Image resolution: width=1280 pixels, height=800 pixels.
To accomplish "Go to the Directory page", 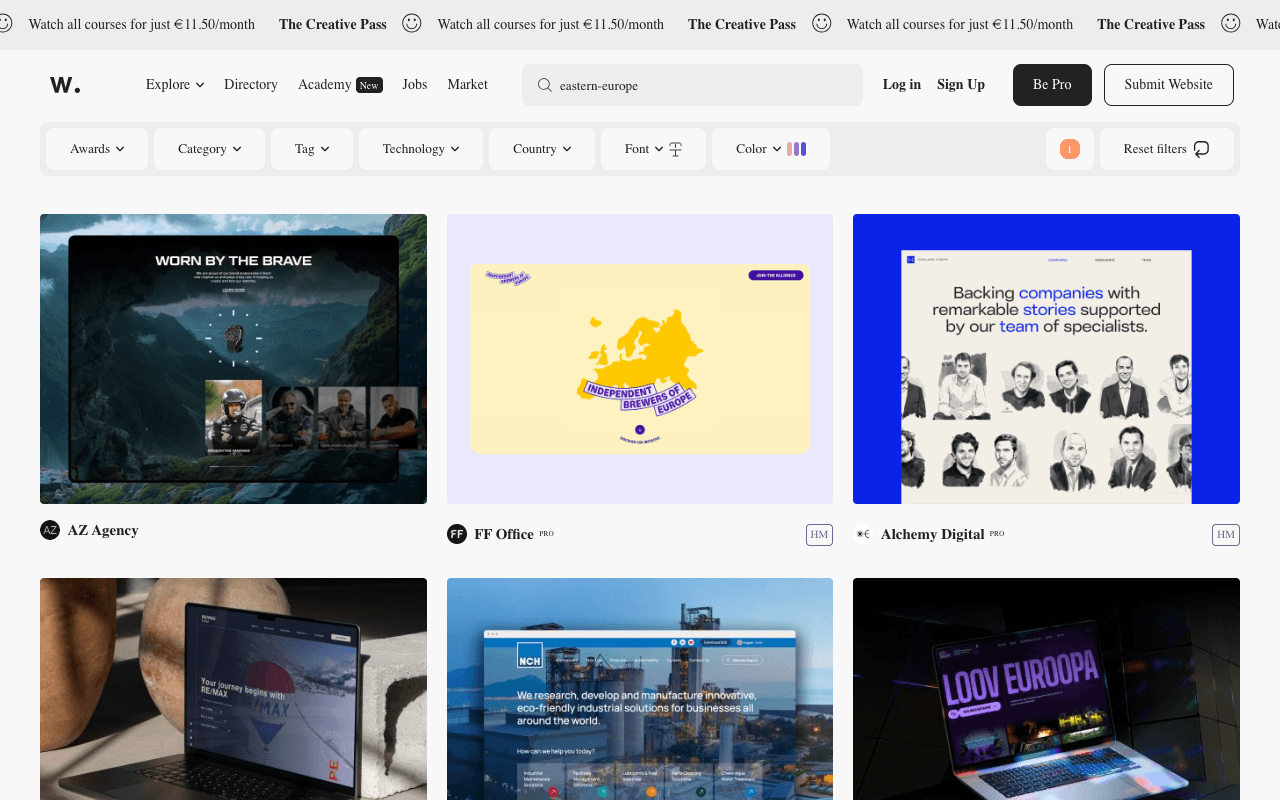I will (251, 84).
